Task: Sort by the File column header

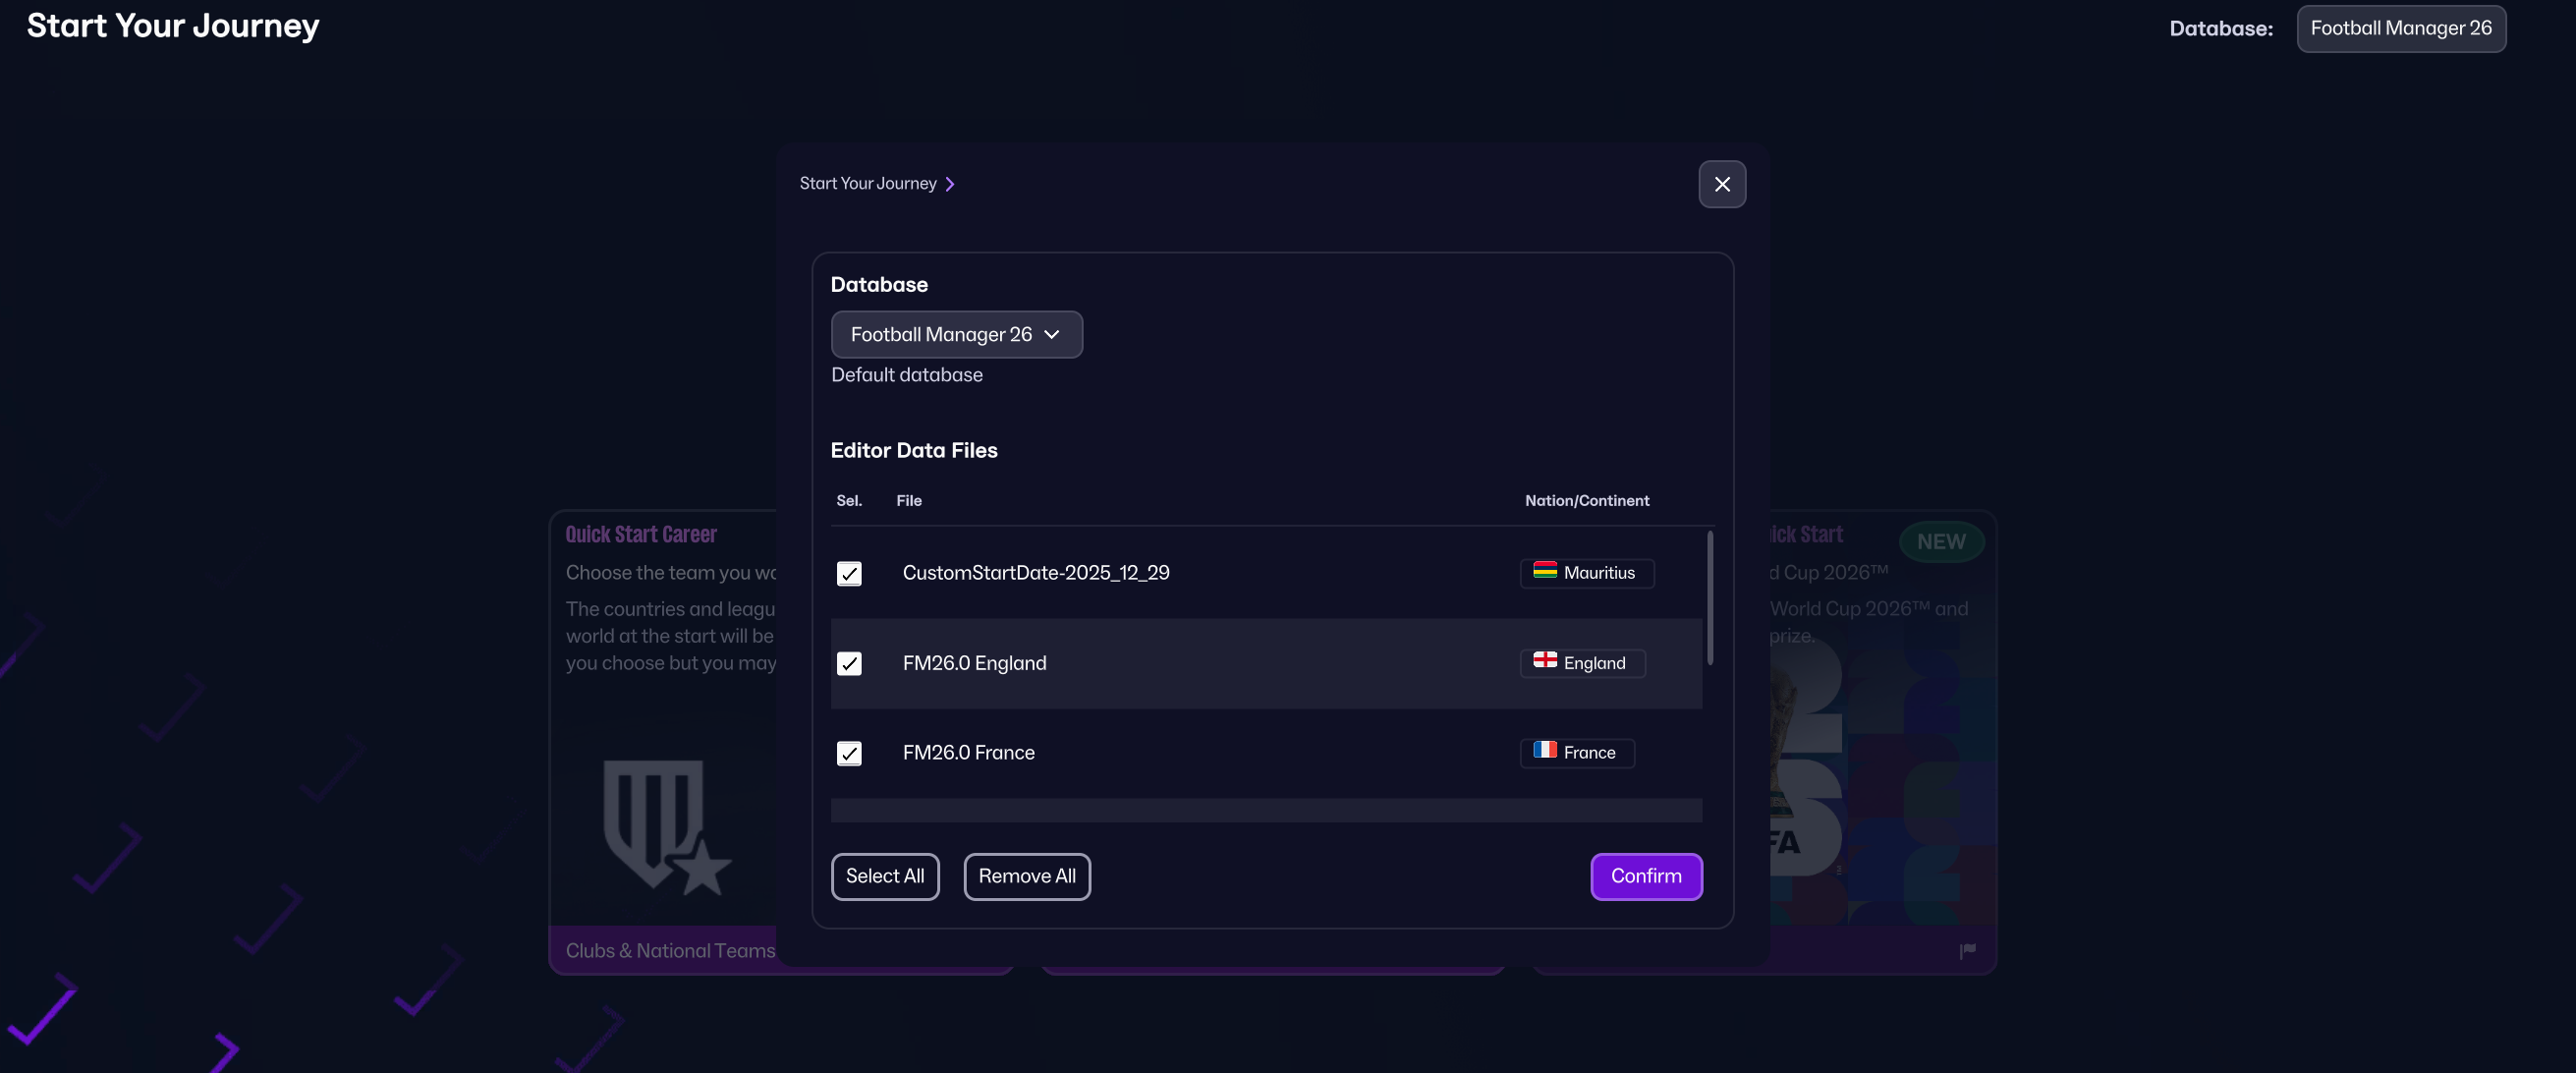Action: [x=909, y=500]
